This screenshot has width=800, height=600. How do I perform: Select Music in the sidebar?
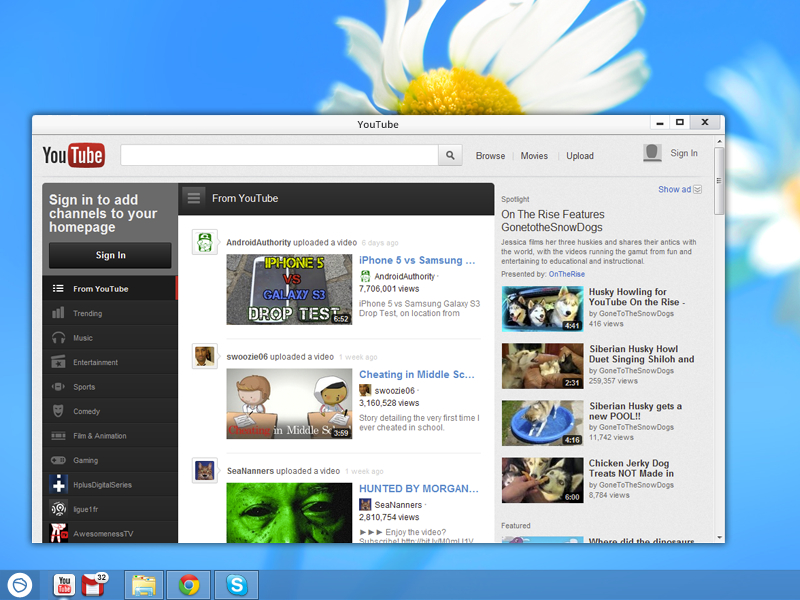[x=110, y=338]
